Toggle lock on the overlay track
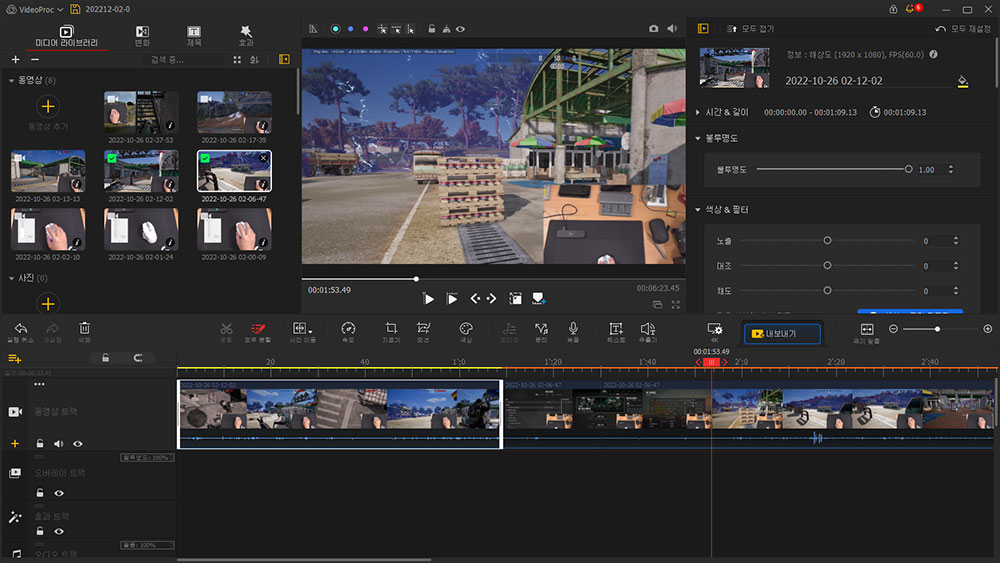Image resolution: width=1000 pixels, height=563 pixels. click(40, 493)
